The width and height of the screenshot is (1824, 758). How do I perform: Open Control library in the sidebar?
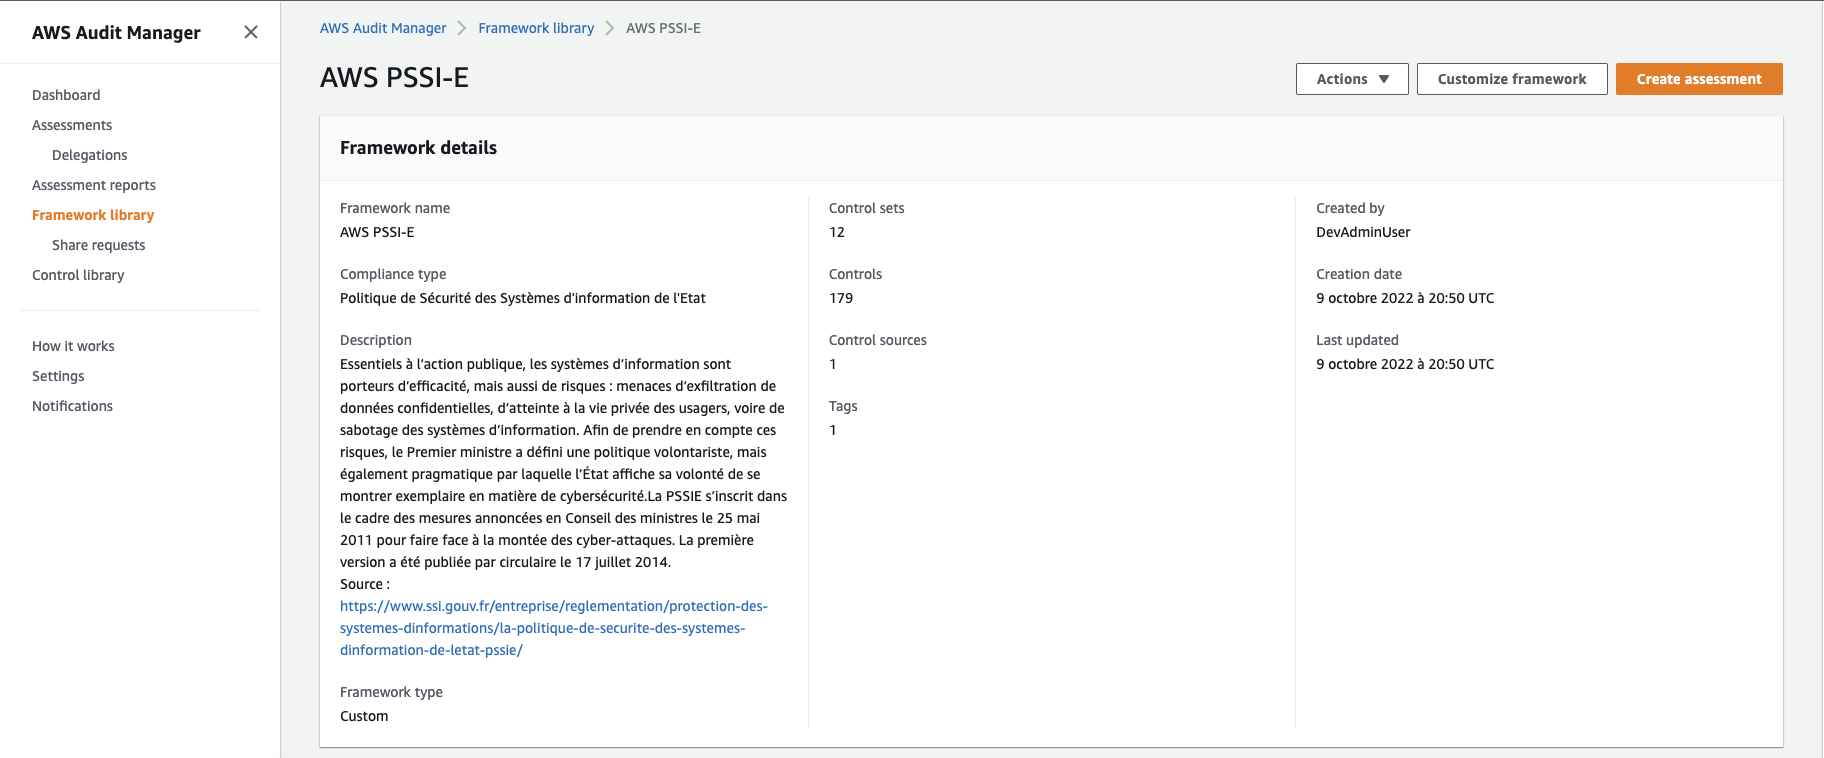78,275
